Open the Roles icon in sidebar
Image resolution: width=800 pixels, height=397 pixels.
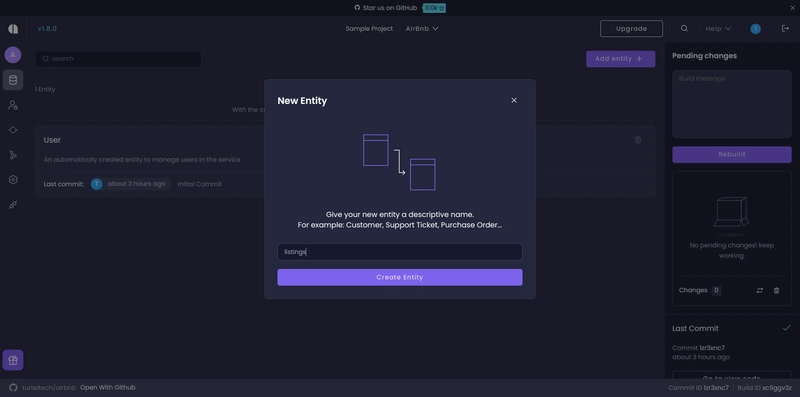click(13, 105)
